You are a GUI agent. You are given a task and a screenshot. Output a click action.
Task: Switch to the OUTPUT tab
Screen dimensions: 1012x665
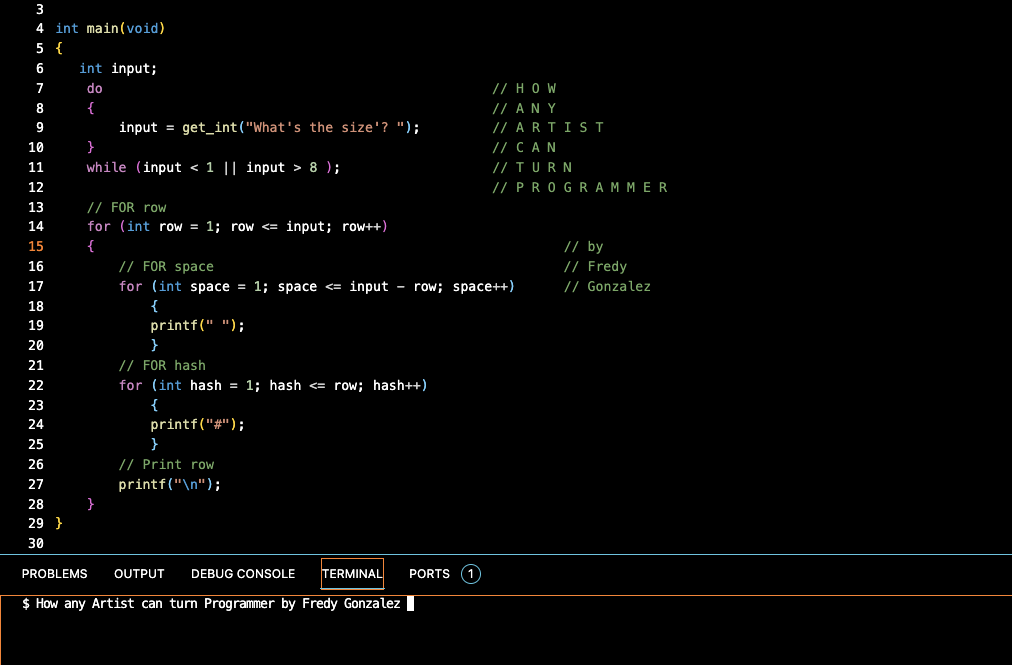138,574
